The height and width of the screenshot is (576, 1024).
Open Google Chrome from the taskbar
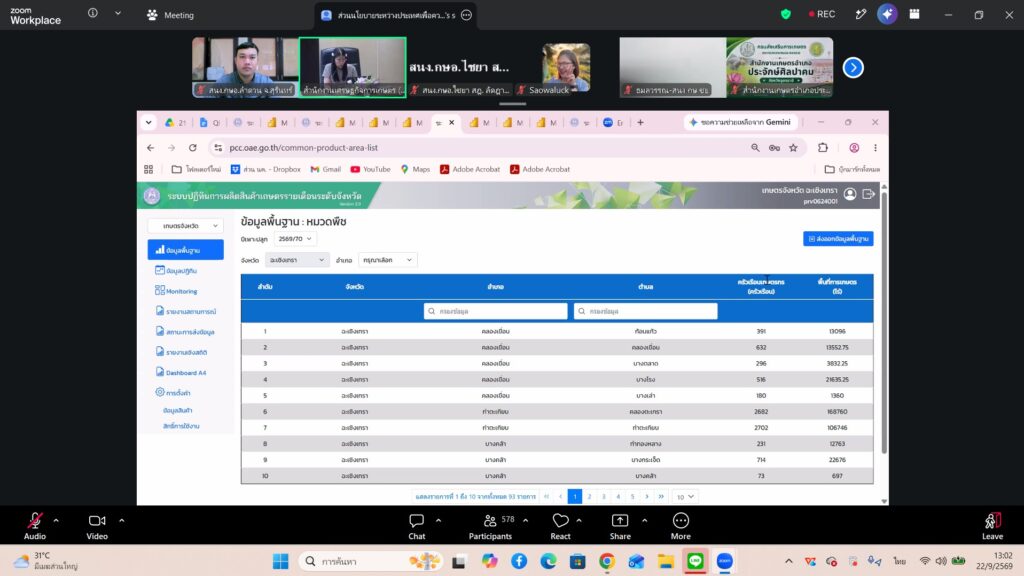point(607,561)
